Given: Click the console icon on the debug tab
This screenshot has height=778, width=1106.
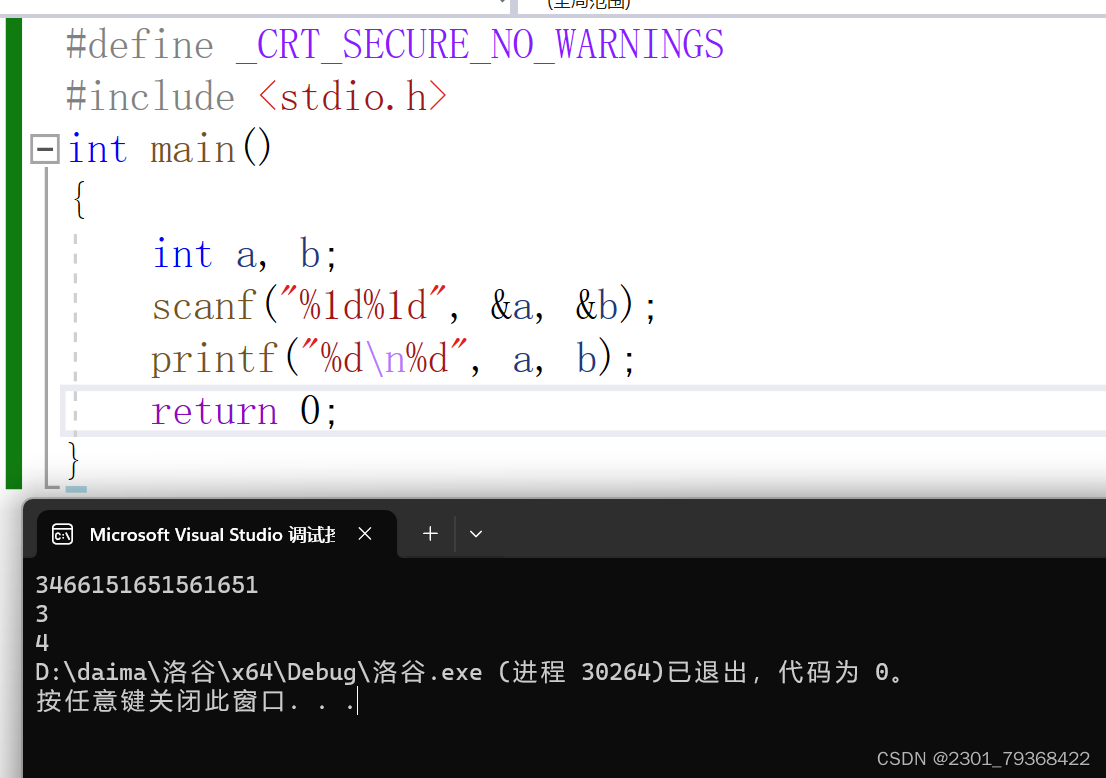Looking at the screenshot, I should 63,533.
